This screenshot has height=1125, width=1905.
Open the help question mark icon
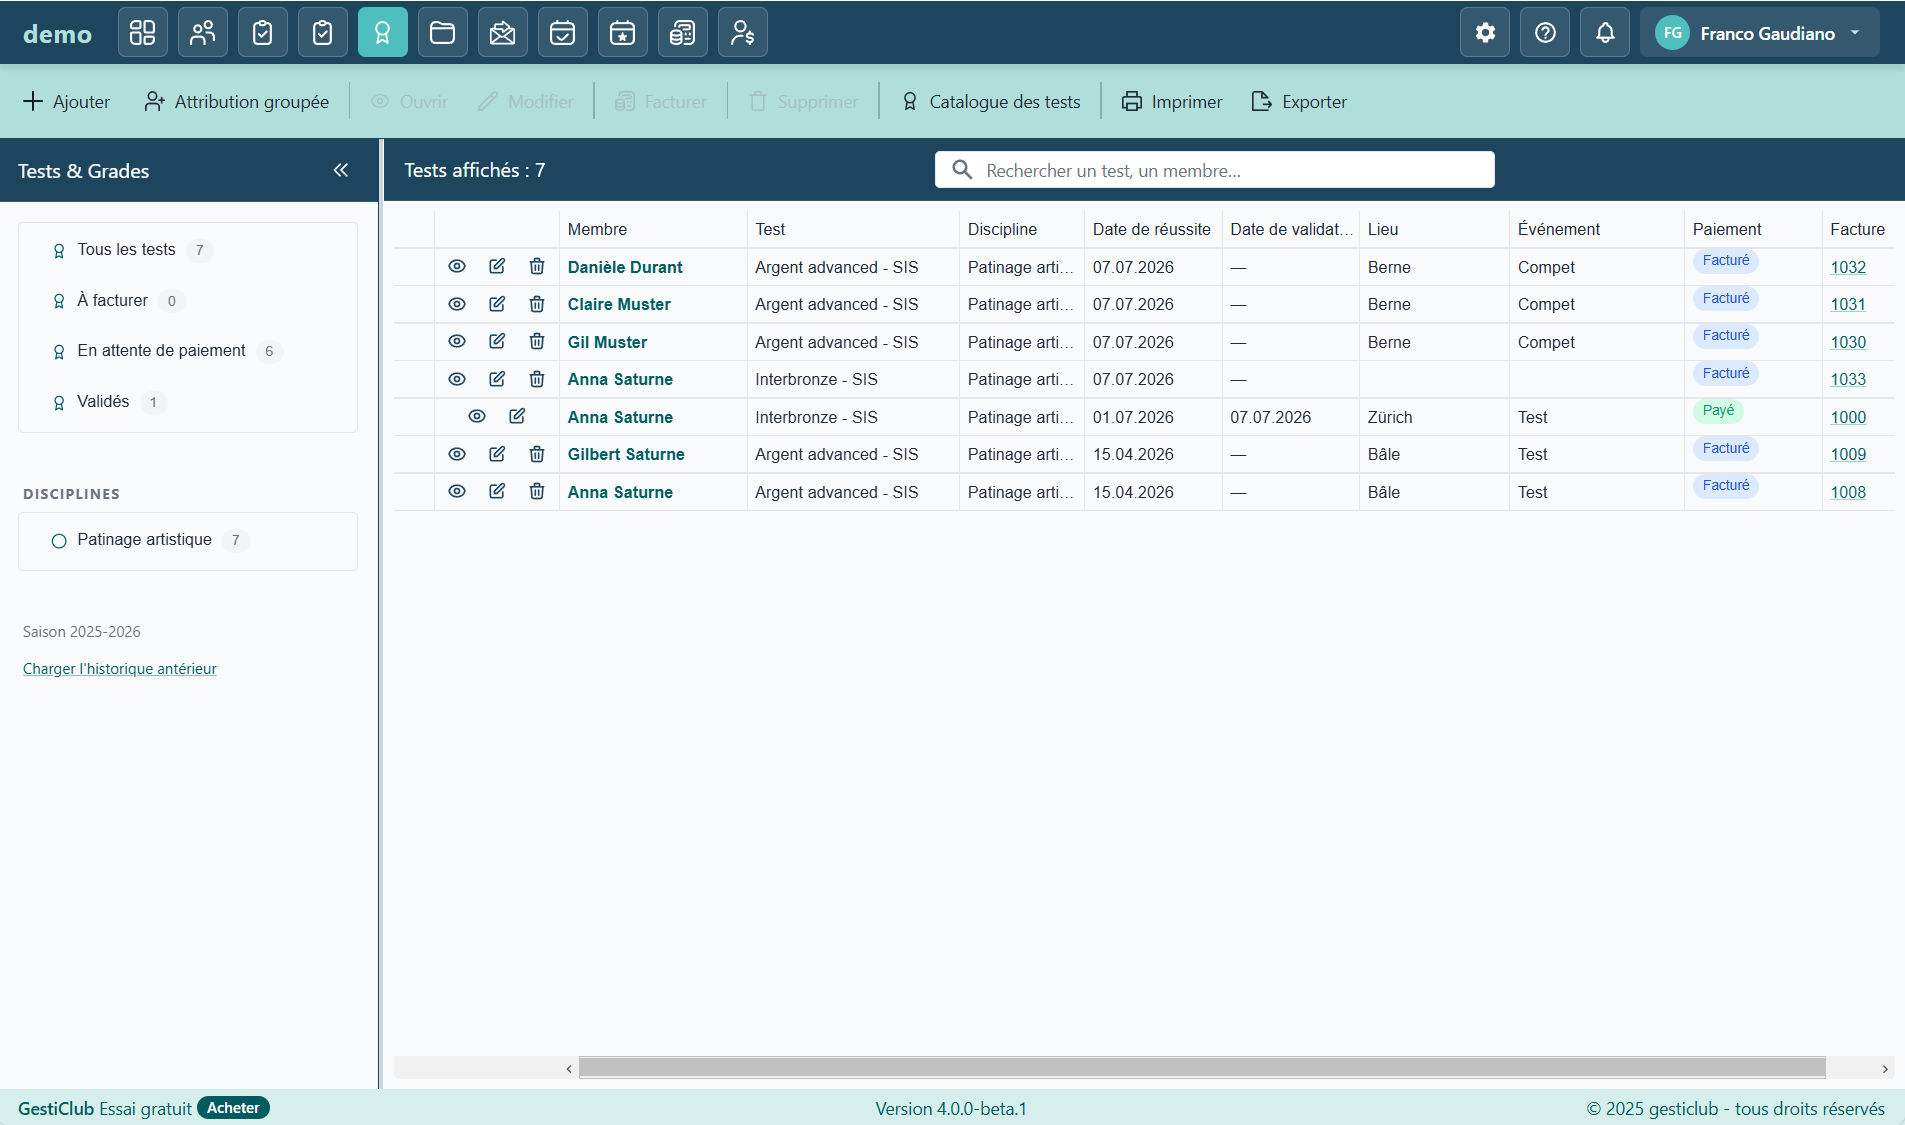tap(1545, 33)
